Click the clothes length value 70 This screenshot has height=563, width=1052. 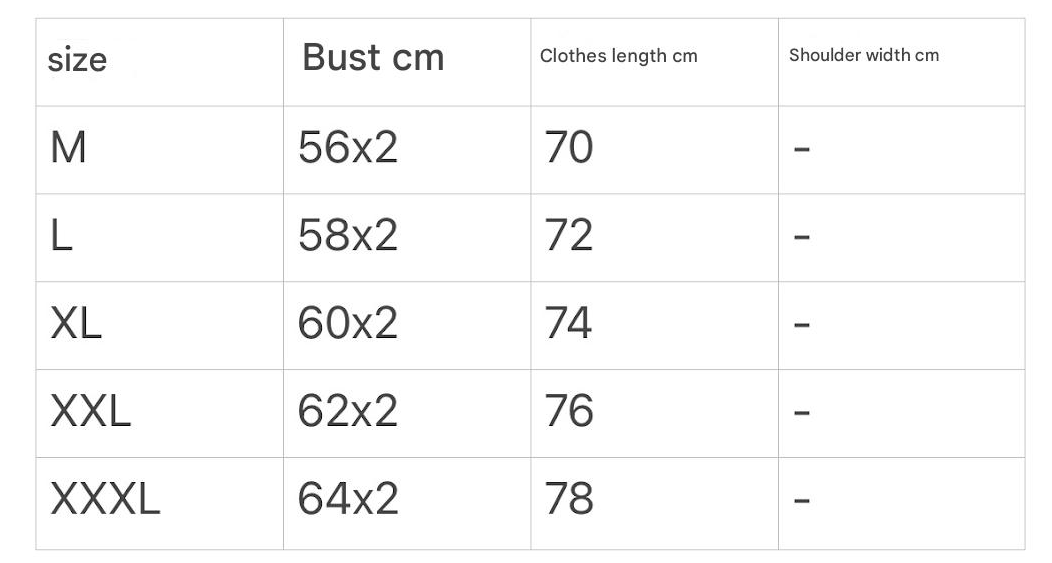[x=569, y=148]
